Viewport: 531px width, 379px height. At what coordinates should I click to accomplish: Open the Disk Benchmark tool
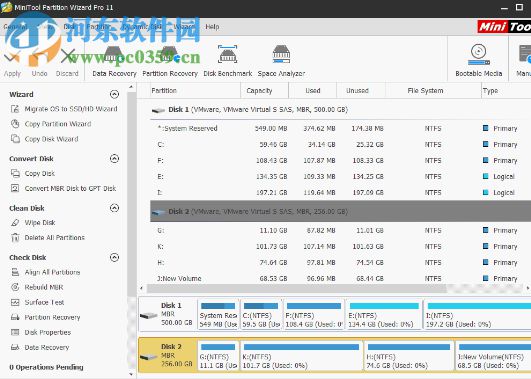click(x=228, y=61)
